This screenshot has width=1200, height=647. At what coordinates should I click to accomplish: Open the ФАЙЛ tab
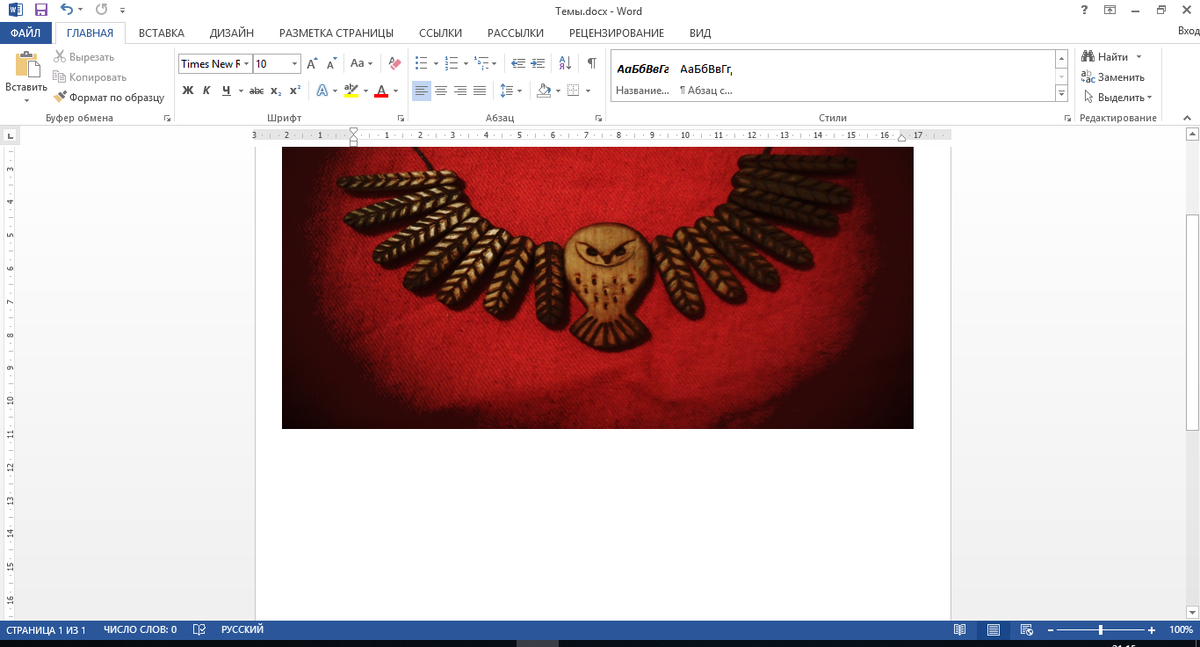tap(25, 33)
